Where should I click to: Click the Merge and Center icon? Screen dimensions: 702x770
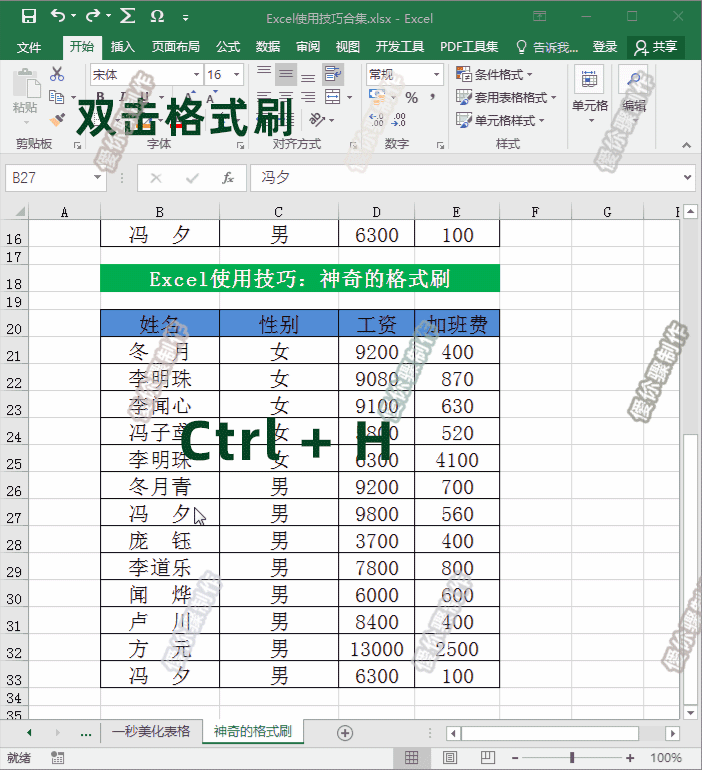pyautogui.click(x=333, y=97)
